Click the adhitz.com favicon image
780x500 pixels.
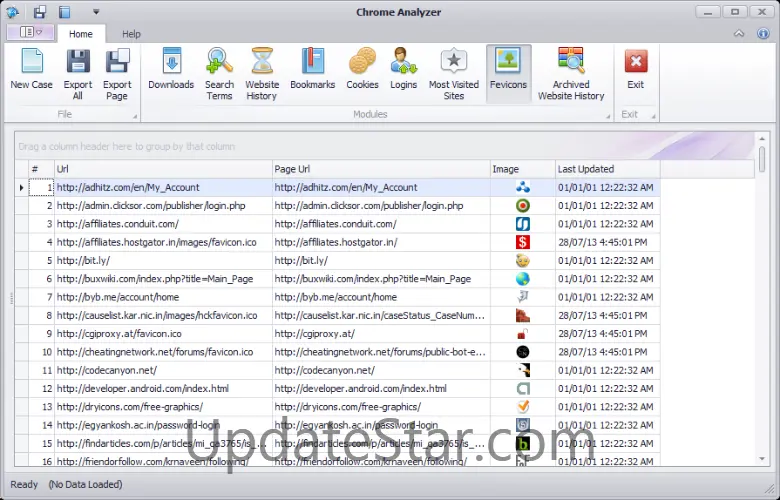pyautogui.click(x=523, y=188)
